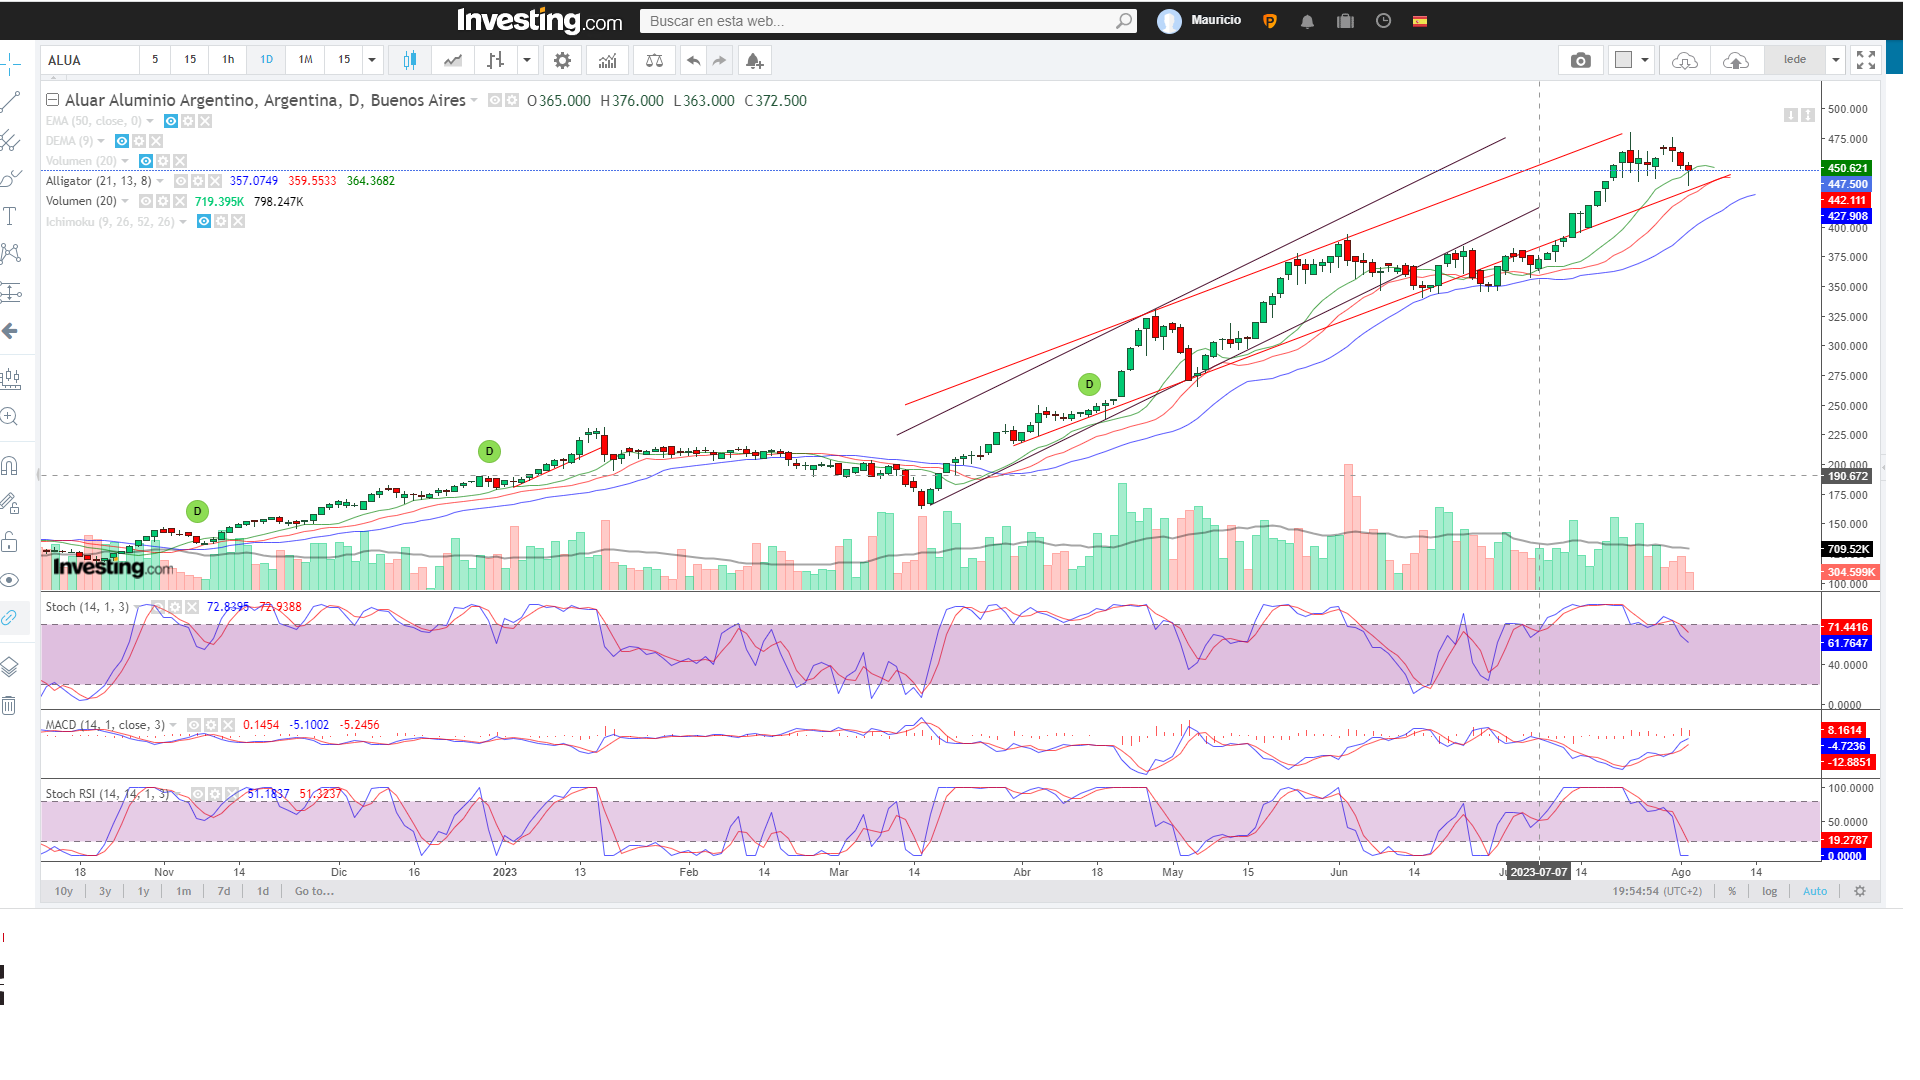
Task: Open the object tree layers icon
Action: 10,667
